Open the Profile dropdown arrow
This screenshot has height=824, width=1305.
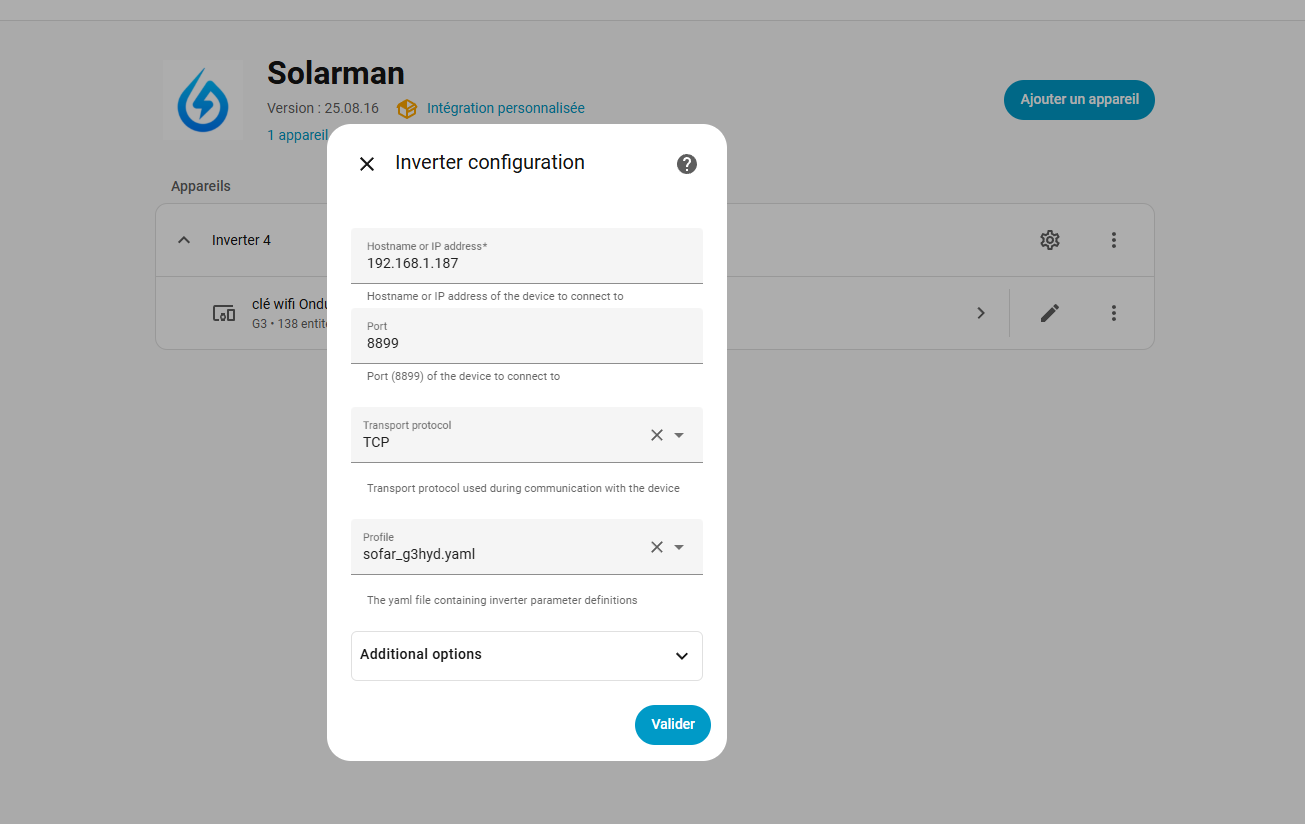(x=680, y=547)
